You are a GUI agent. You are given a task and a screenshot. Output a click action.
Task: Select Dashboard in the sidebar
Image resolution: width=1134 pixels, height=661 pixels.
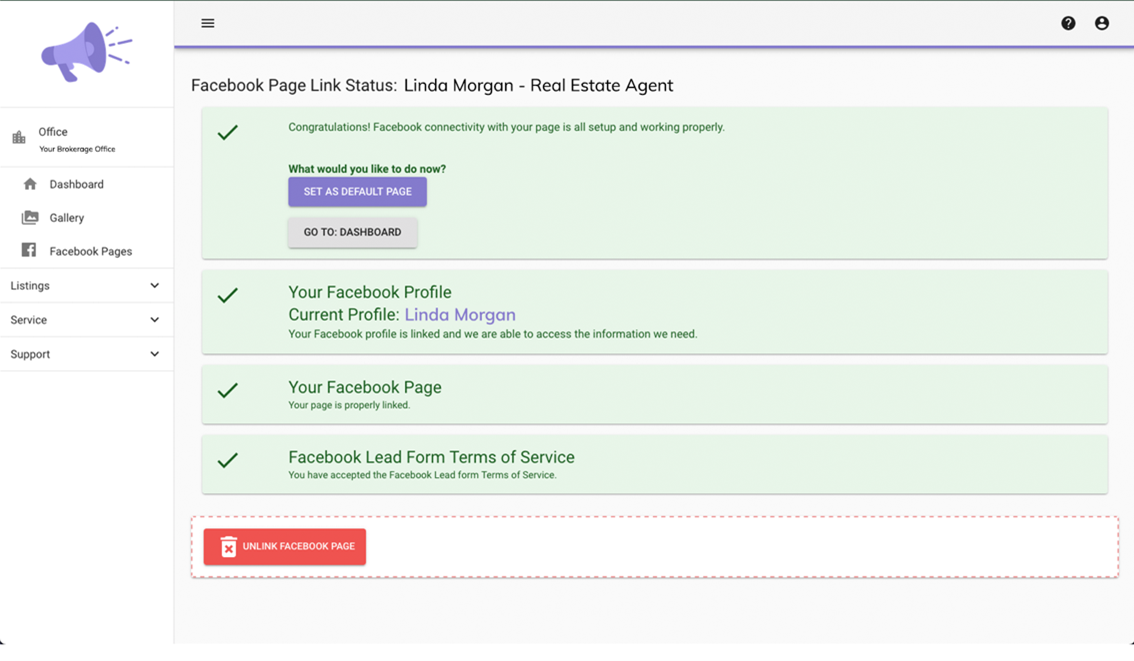tap(76, 185)
